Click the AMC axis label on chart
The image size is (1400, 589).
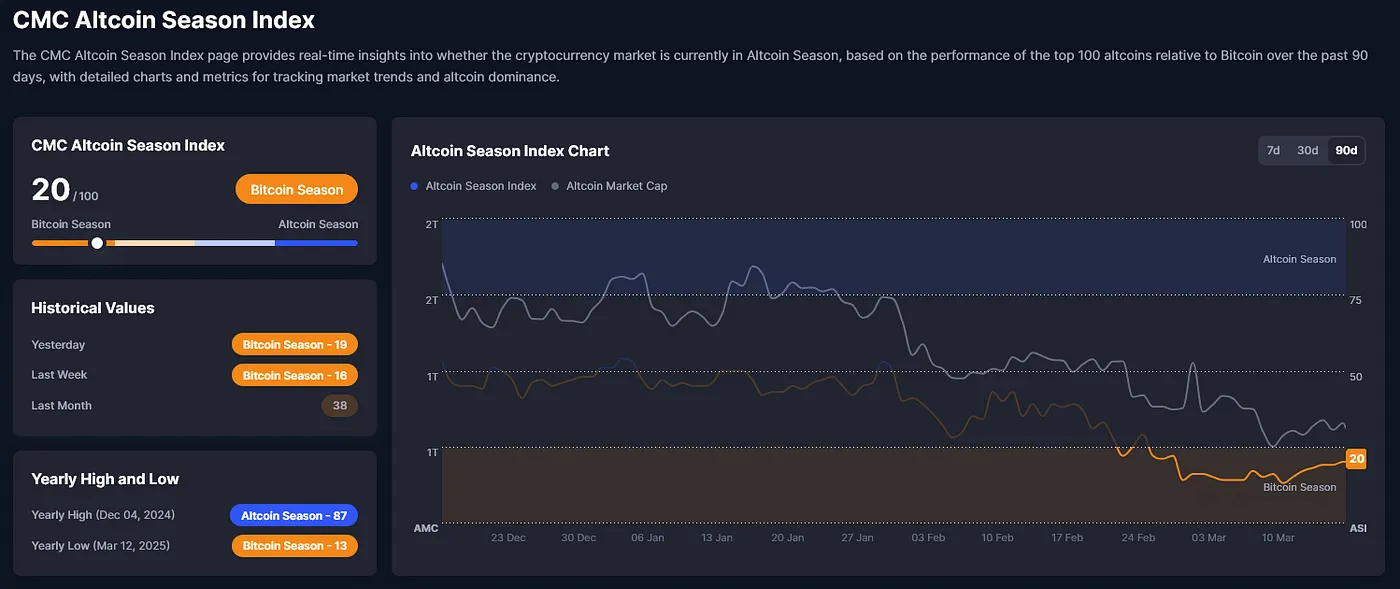[x=426, y=528]
